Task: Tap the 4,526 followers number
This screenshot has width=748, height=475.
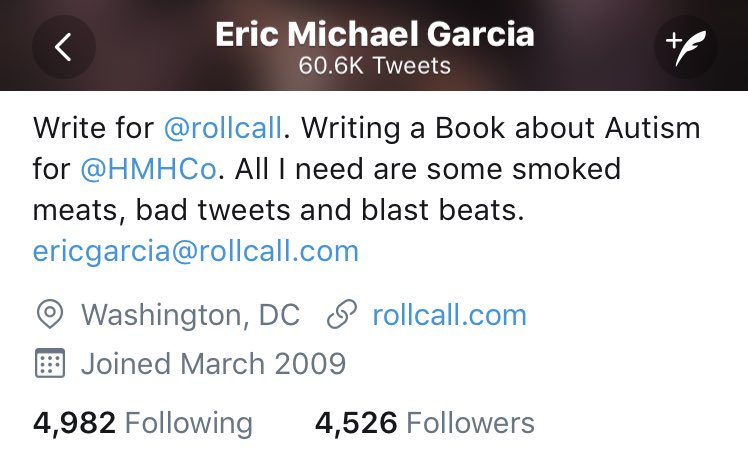Action: [356, 423]
